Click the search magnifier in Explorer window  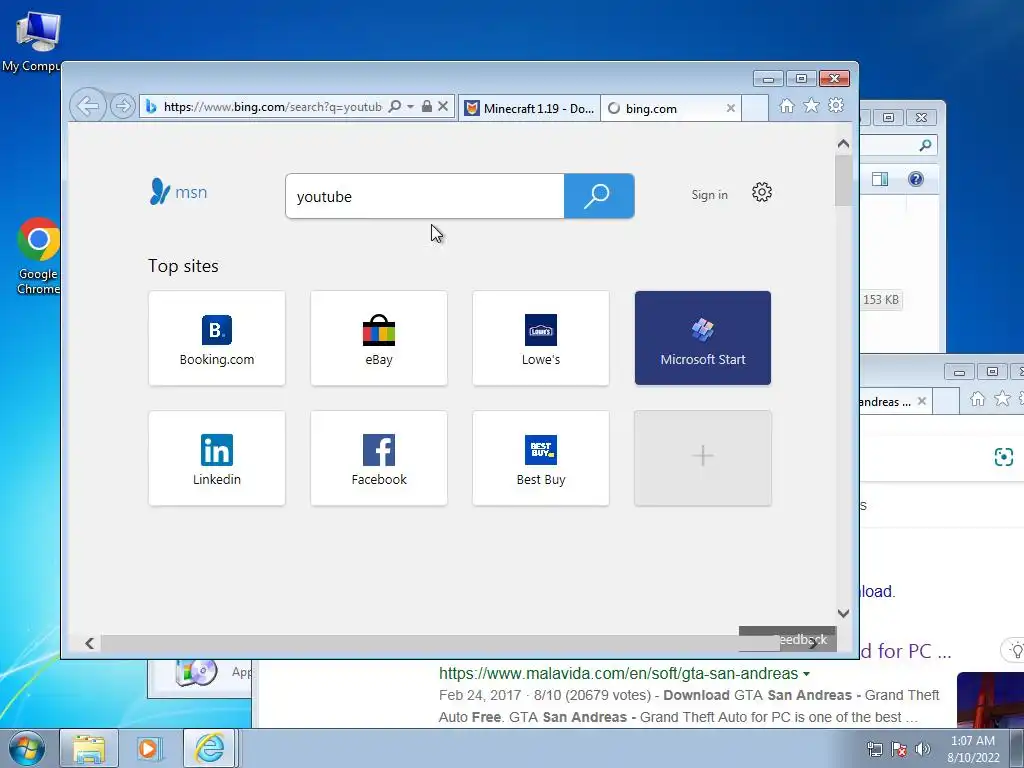(x=925, y=145)
